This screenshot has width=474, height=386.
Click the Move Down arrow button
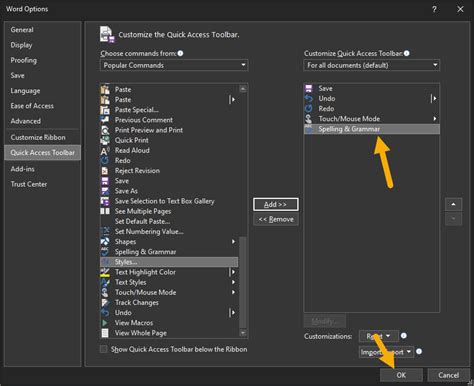coord(453,219)
